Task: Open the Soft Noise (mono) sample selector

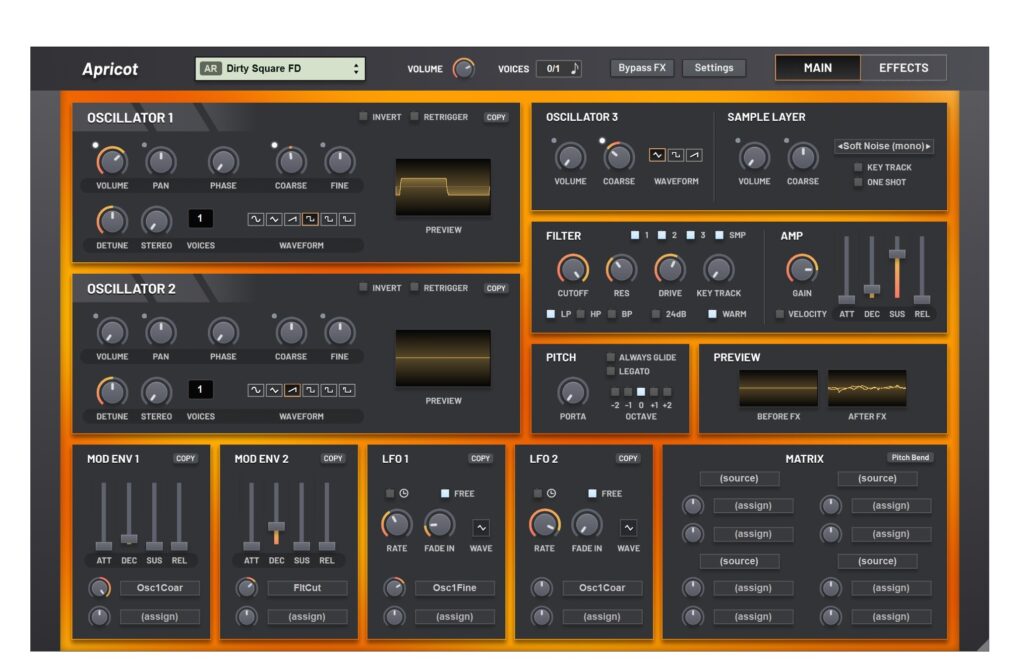Action: (884, 146)
